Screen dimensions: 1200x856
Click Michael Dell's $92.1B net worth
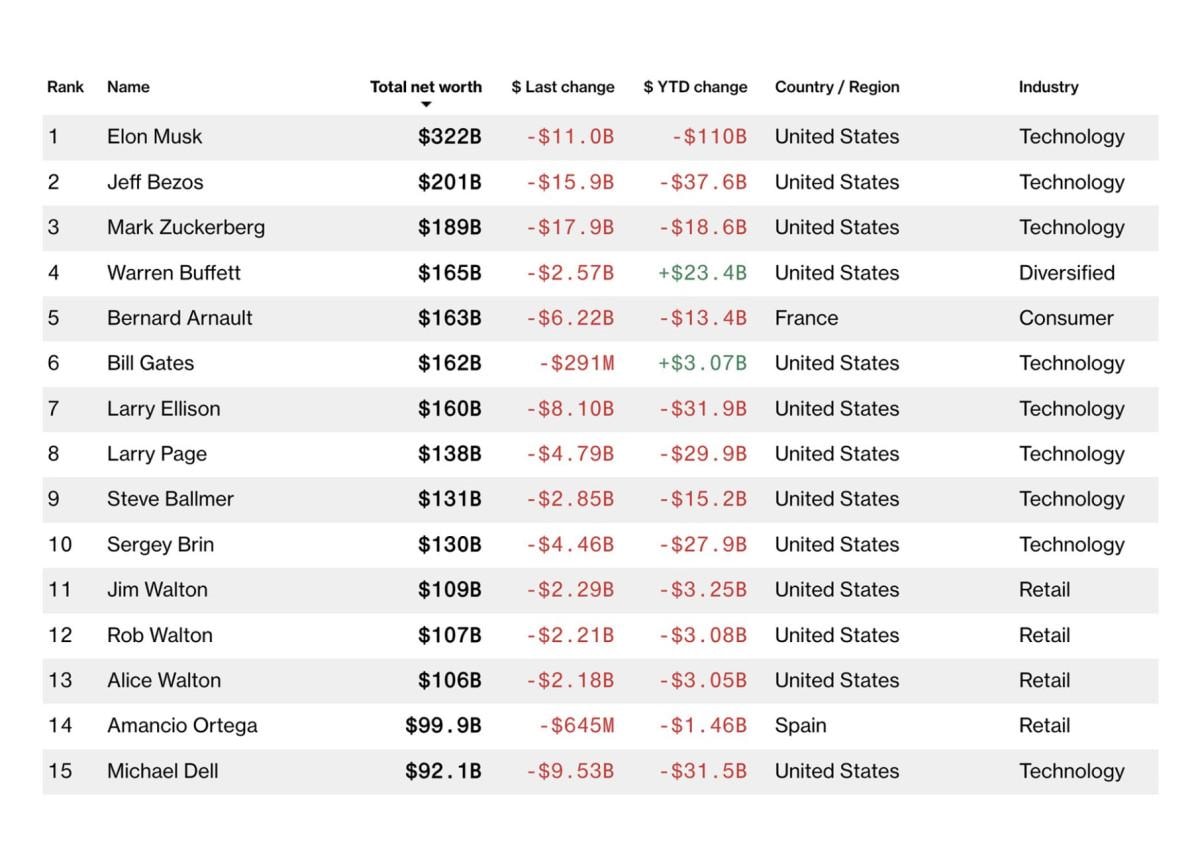click(x=443, y=771)
